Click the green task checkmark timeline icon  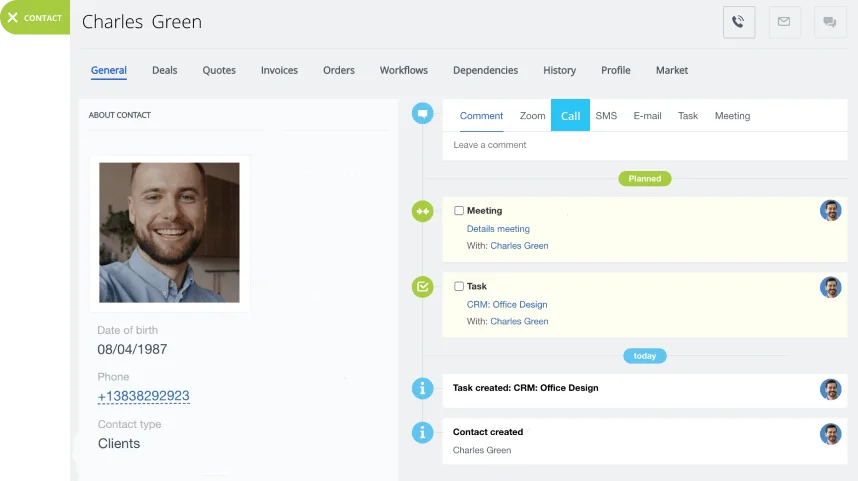423,287
